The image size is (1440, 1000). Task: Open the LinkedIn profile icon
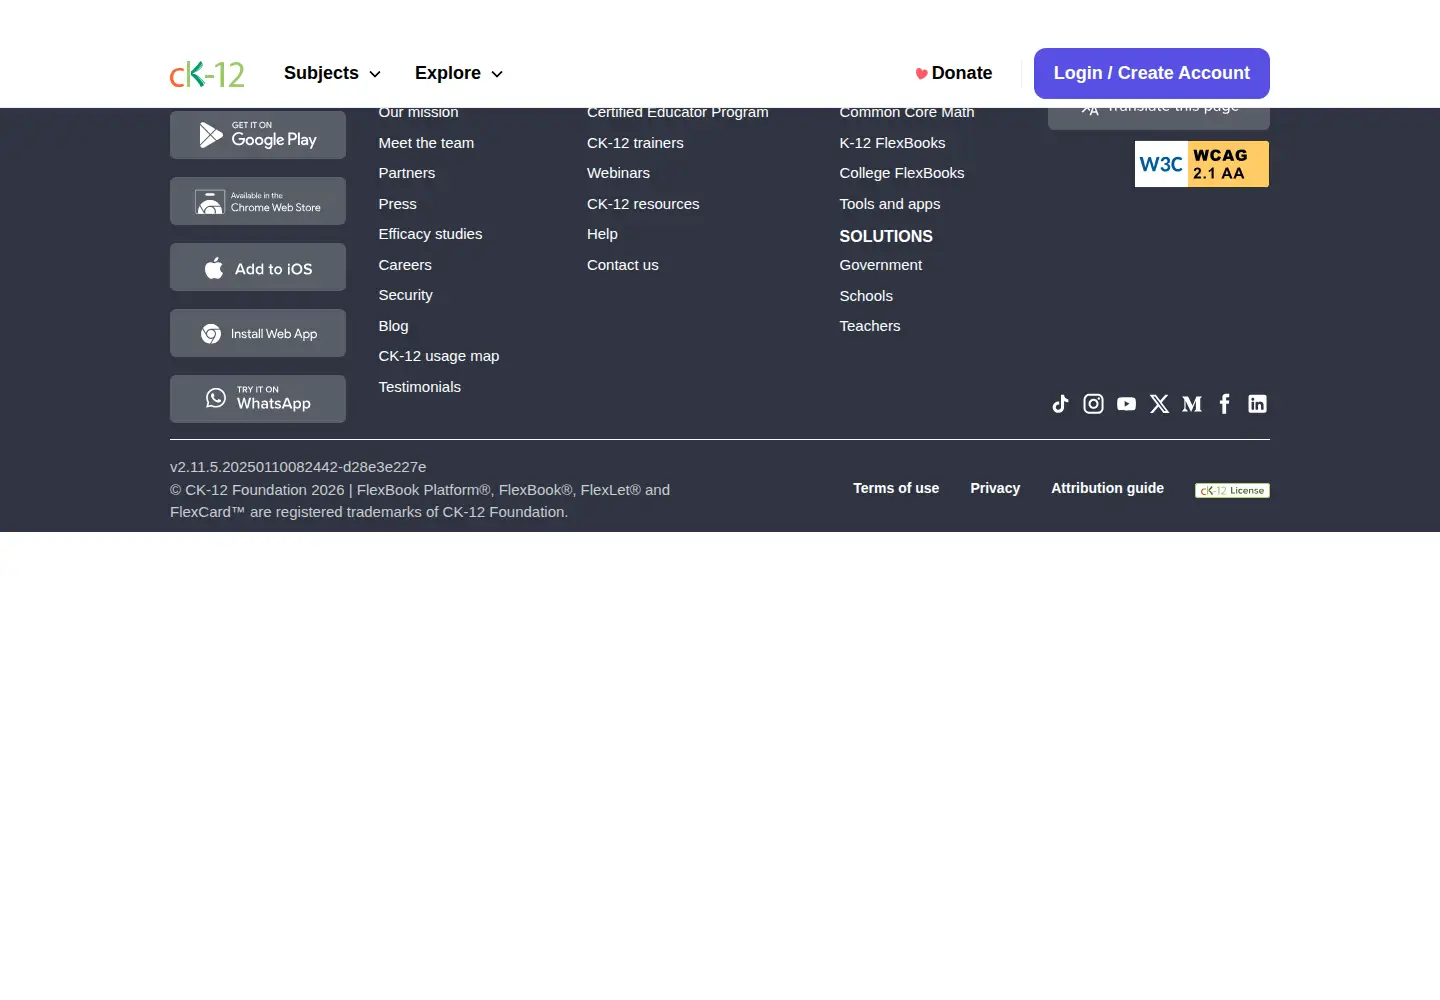tap(1258, 404)
